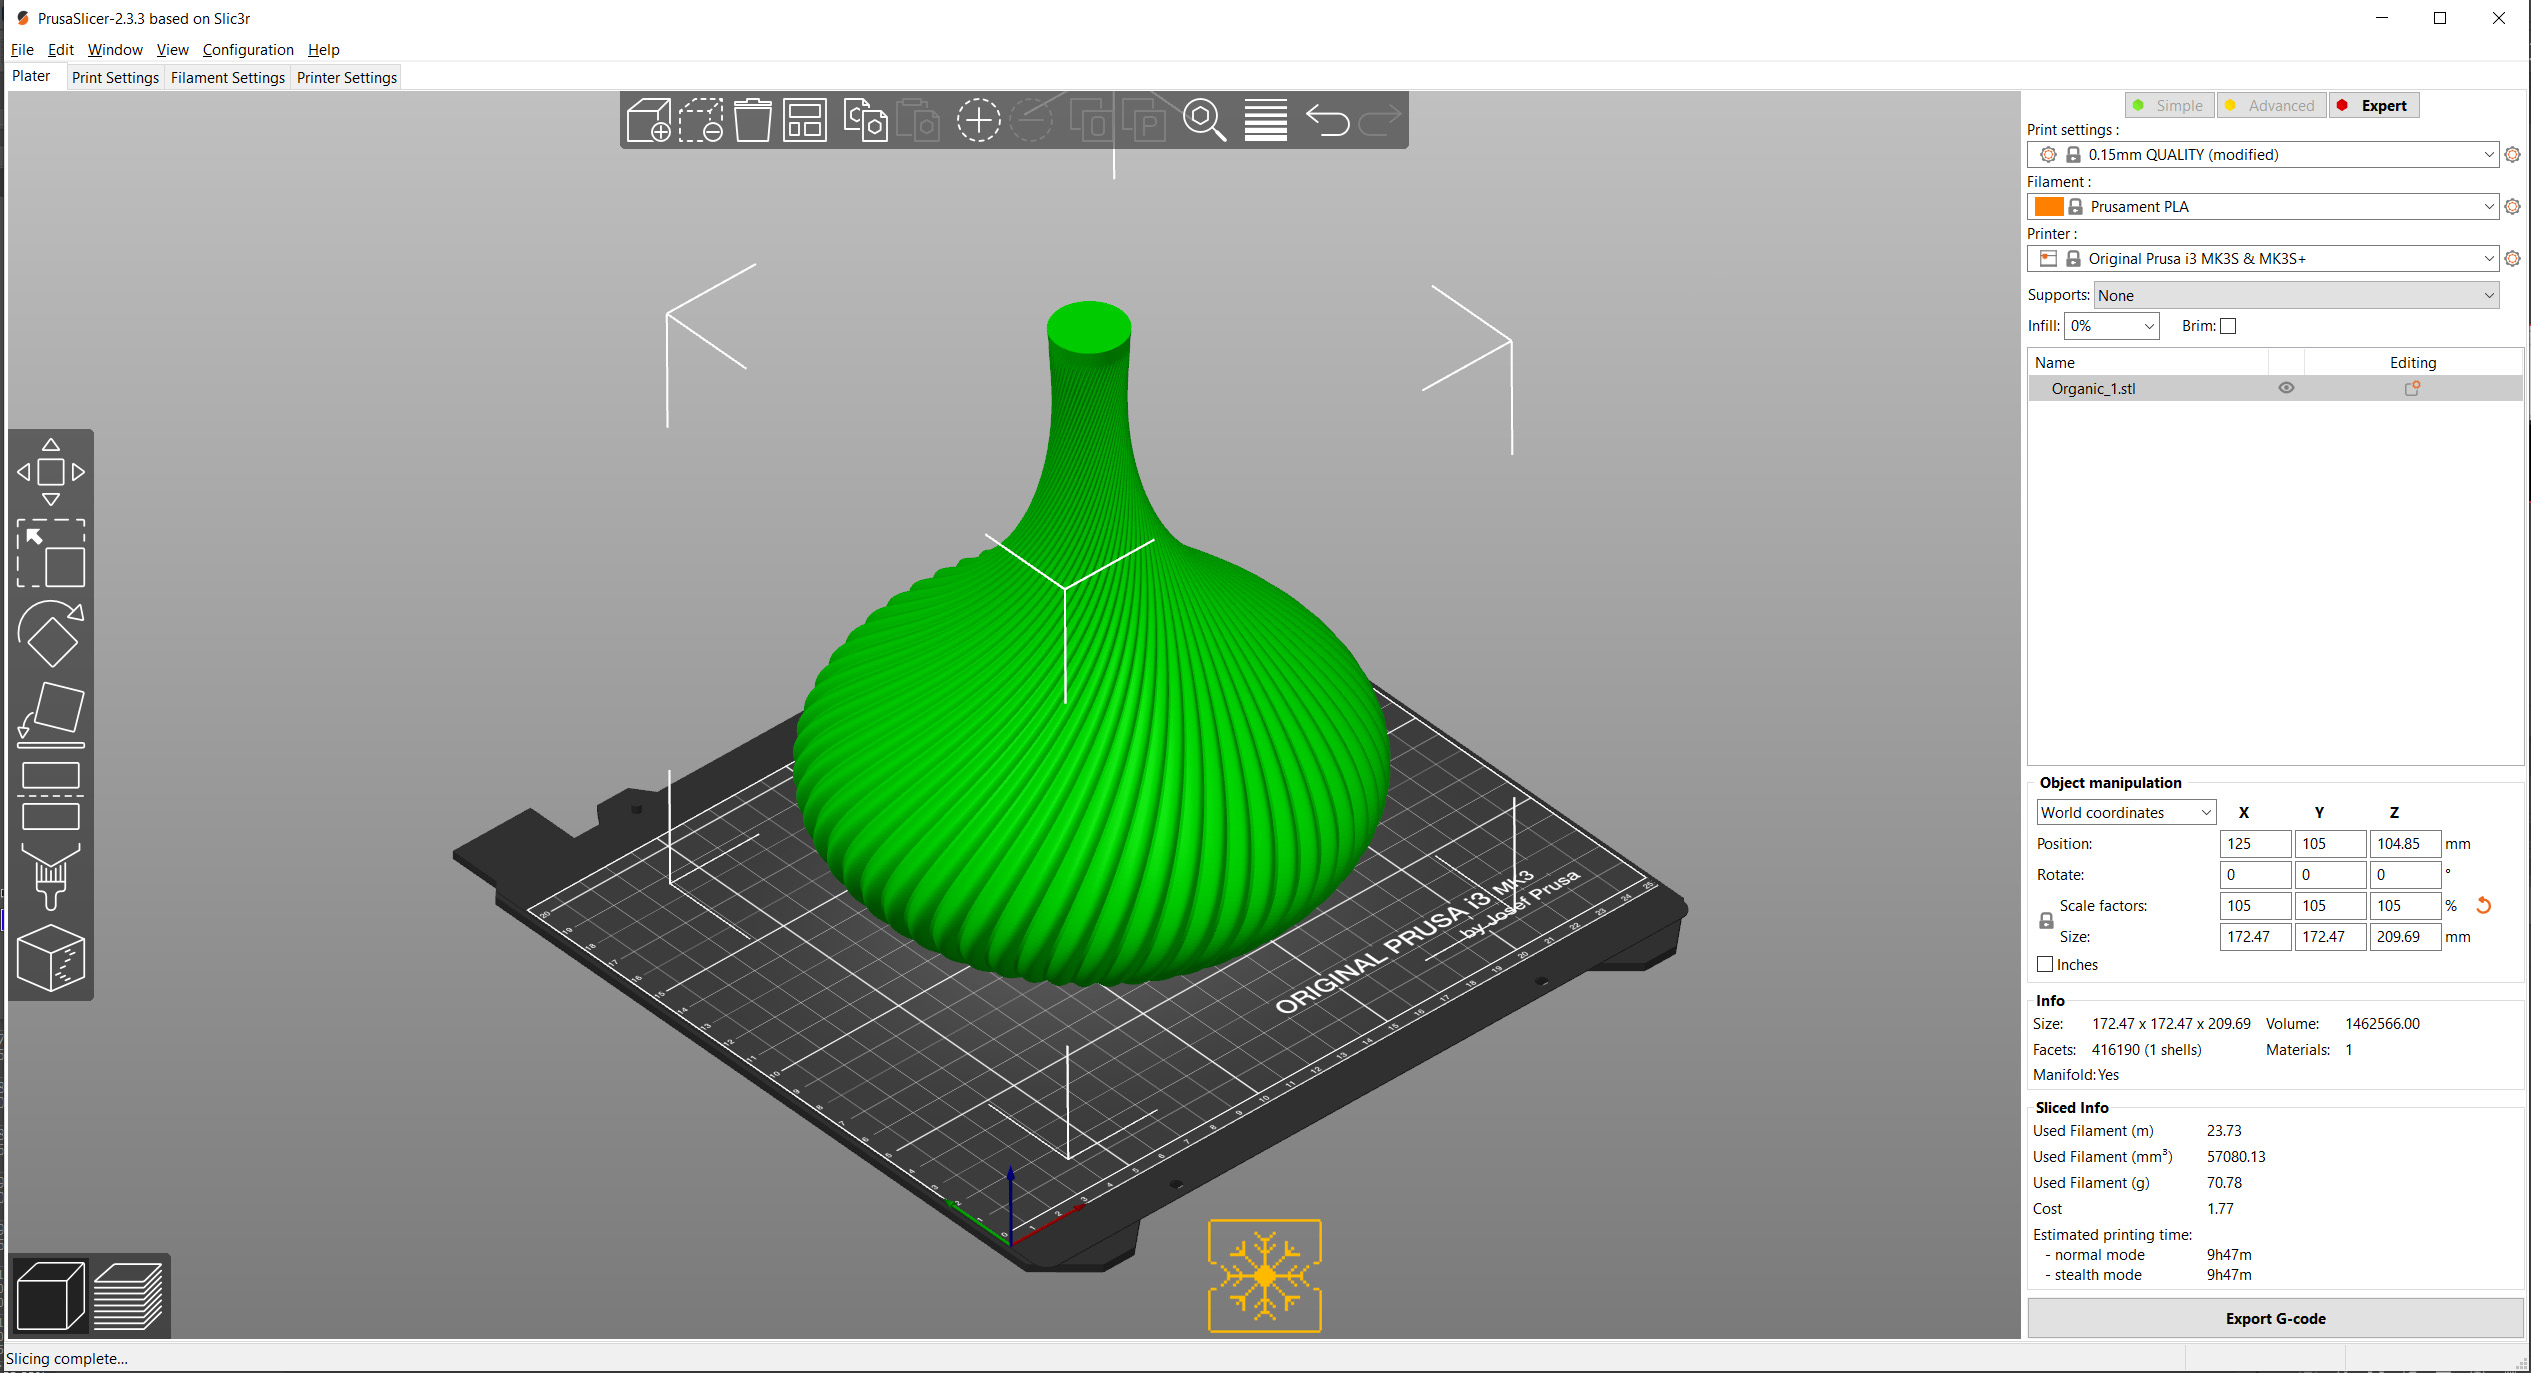Open the Search tool in the top toolbar
The width and height of the screenshot is (2531, 1373).
tap(1204, 120)
